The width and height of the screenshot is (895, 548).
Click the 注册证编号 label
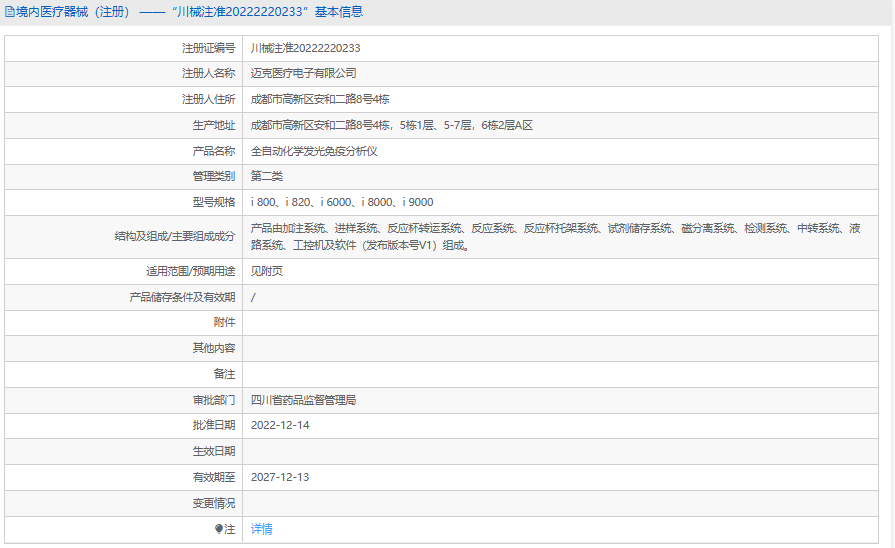208,49
